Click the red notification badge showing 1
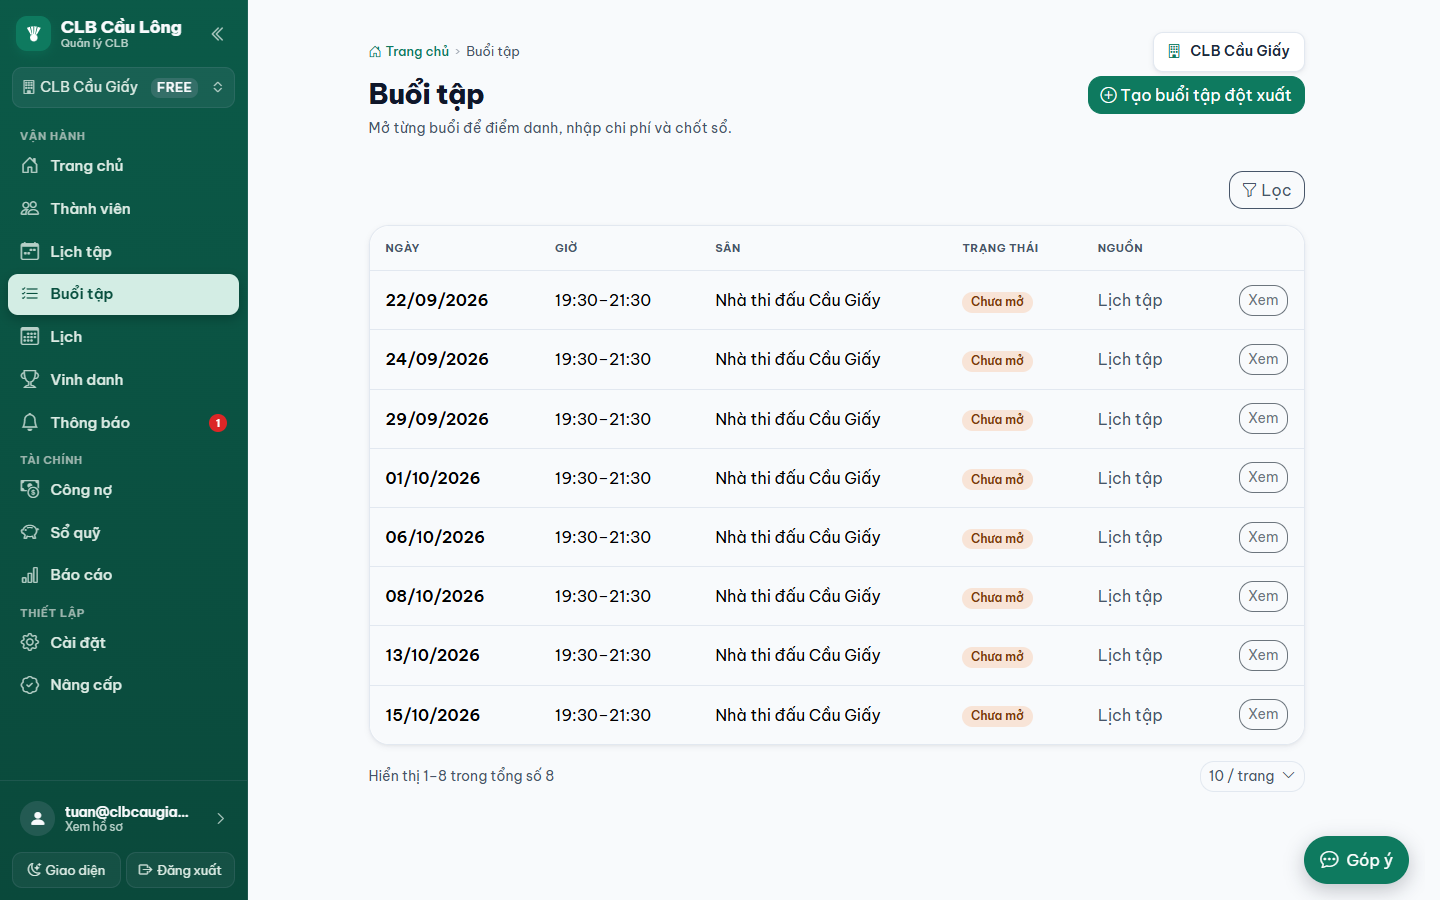Screen dimensions: 1440x900 pyautogui.click(x=218, y=423)
